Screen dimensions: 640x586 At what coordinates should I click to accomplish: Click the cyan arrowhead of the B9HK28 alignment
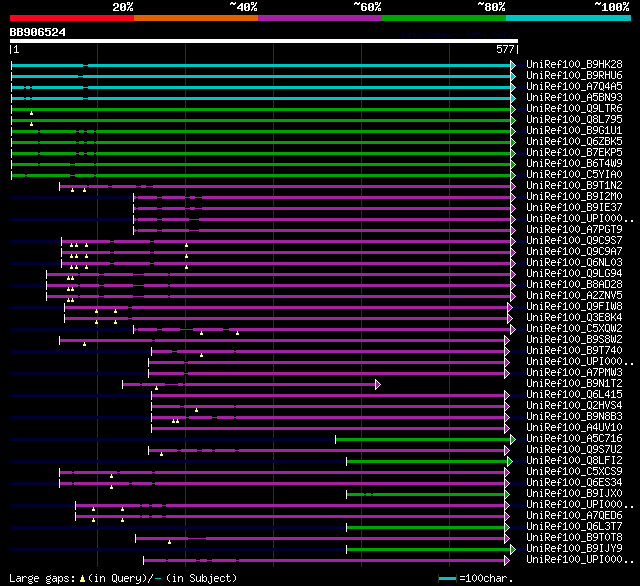(513, 65)
